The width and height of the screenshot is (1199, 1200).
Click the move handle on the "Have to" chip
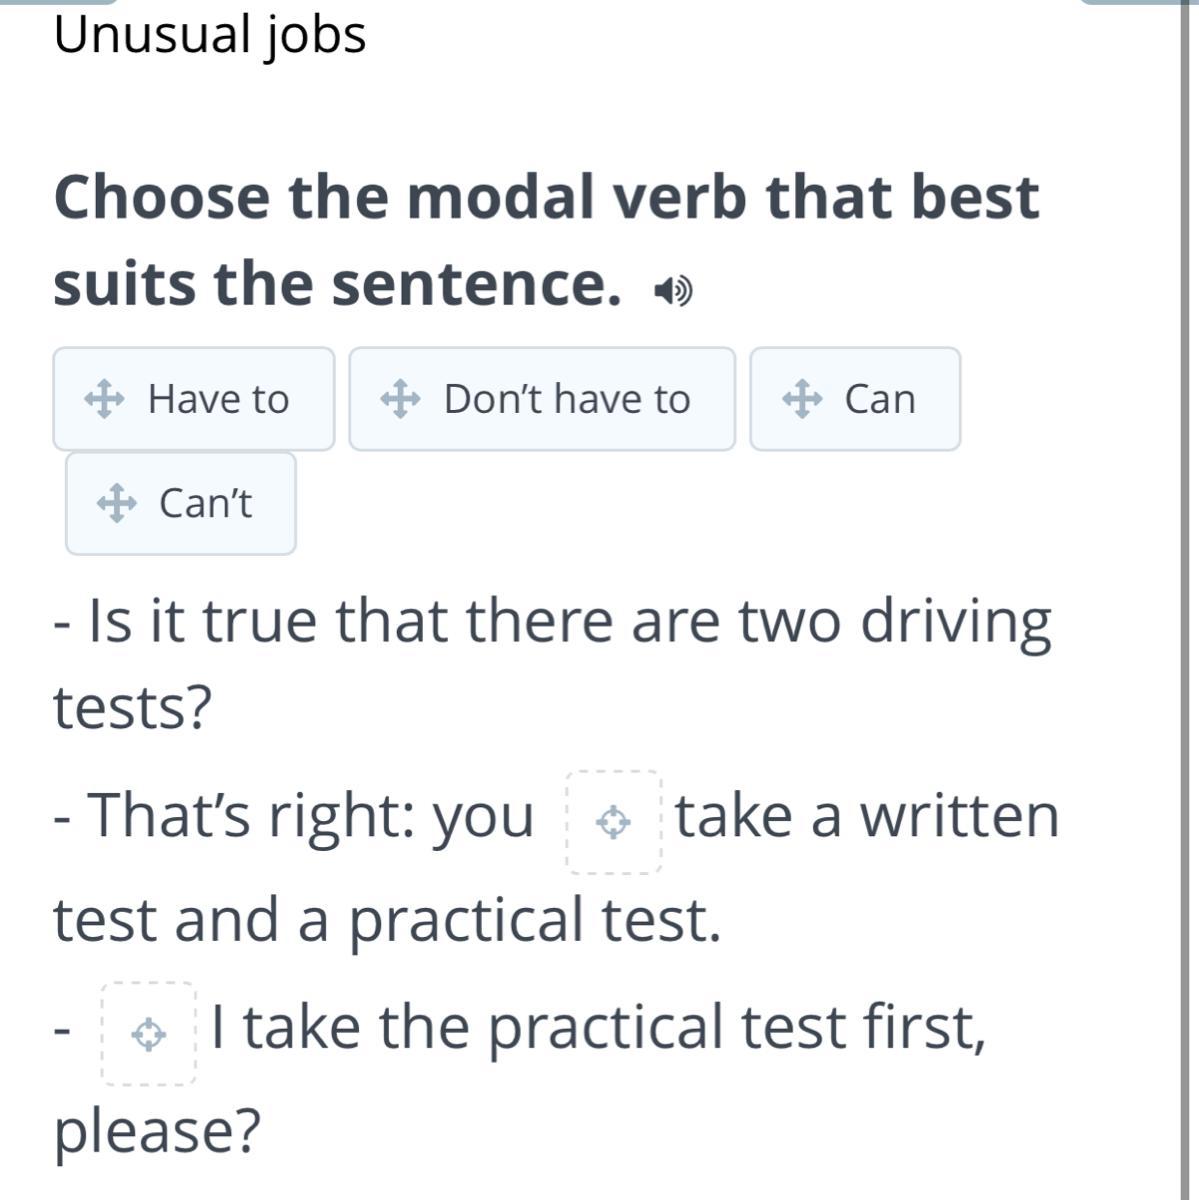(x=104, y=399)
